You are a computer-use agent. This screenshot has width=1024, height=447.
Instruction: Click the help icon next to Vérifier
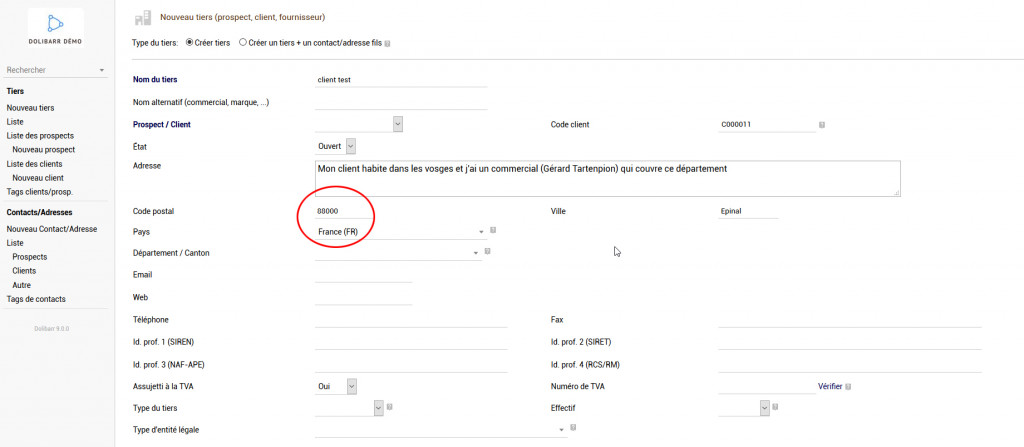pyautogui.click(x=848, y=386)
